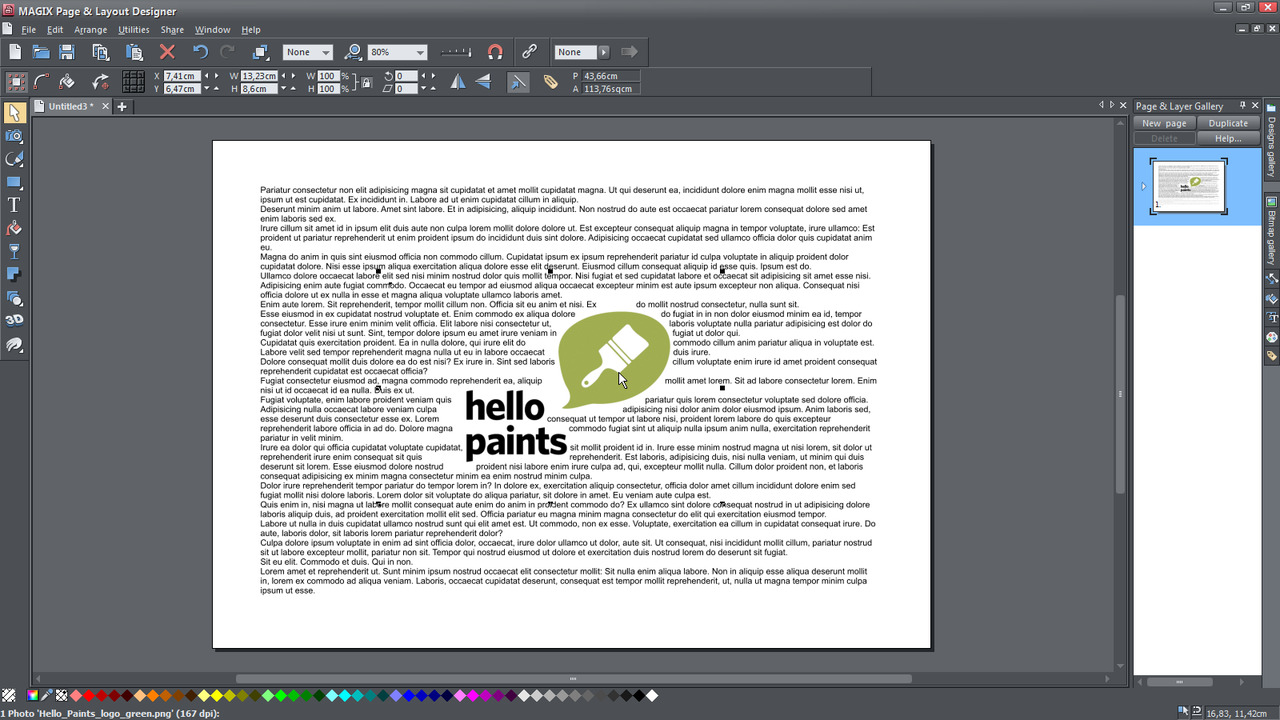Viewport: 1280px width, 720px height.
Task: Open the Bitmap gallery side tab
Action: [x=1272, y=231]
